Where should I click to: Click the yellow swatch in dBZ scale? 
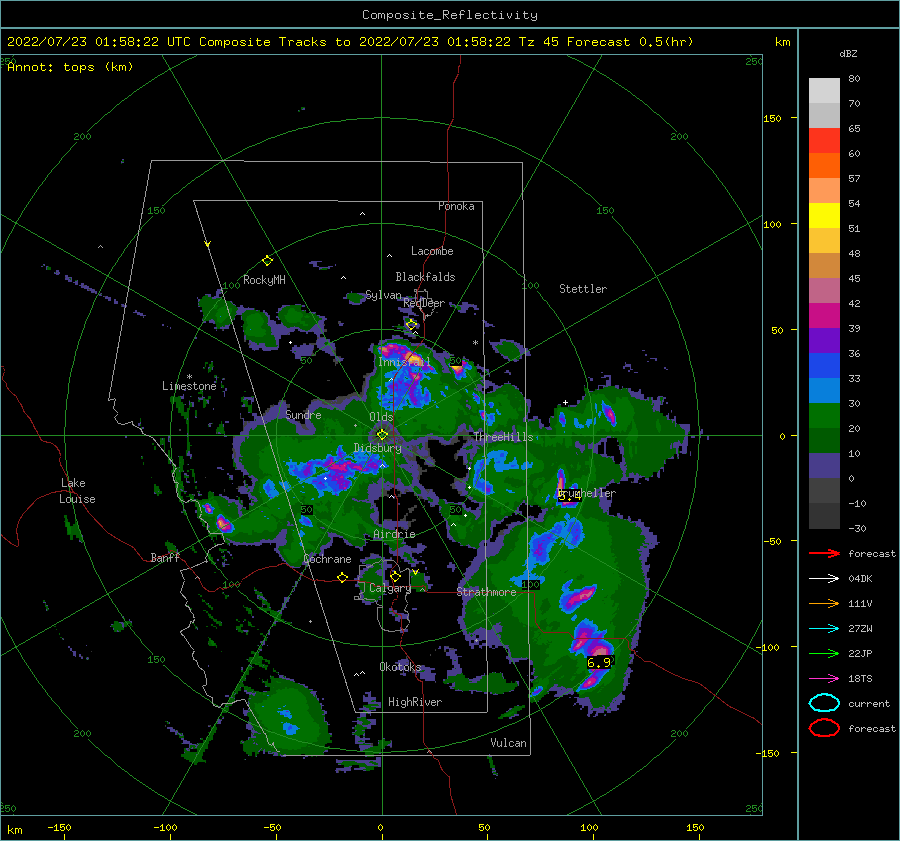click(x=824, y=215)
